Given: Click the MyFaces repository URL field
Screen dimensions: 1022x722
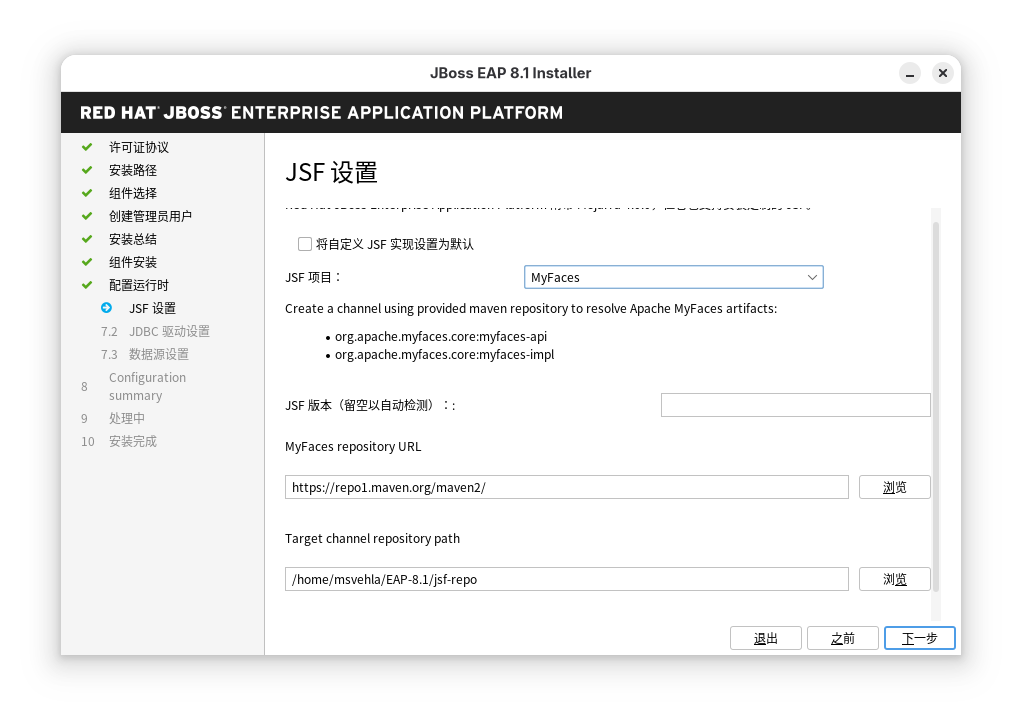Looking at the screenshot, I should click(x=566, y=487).
